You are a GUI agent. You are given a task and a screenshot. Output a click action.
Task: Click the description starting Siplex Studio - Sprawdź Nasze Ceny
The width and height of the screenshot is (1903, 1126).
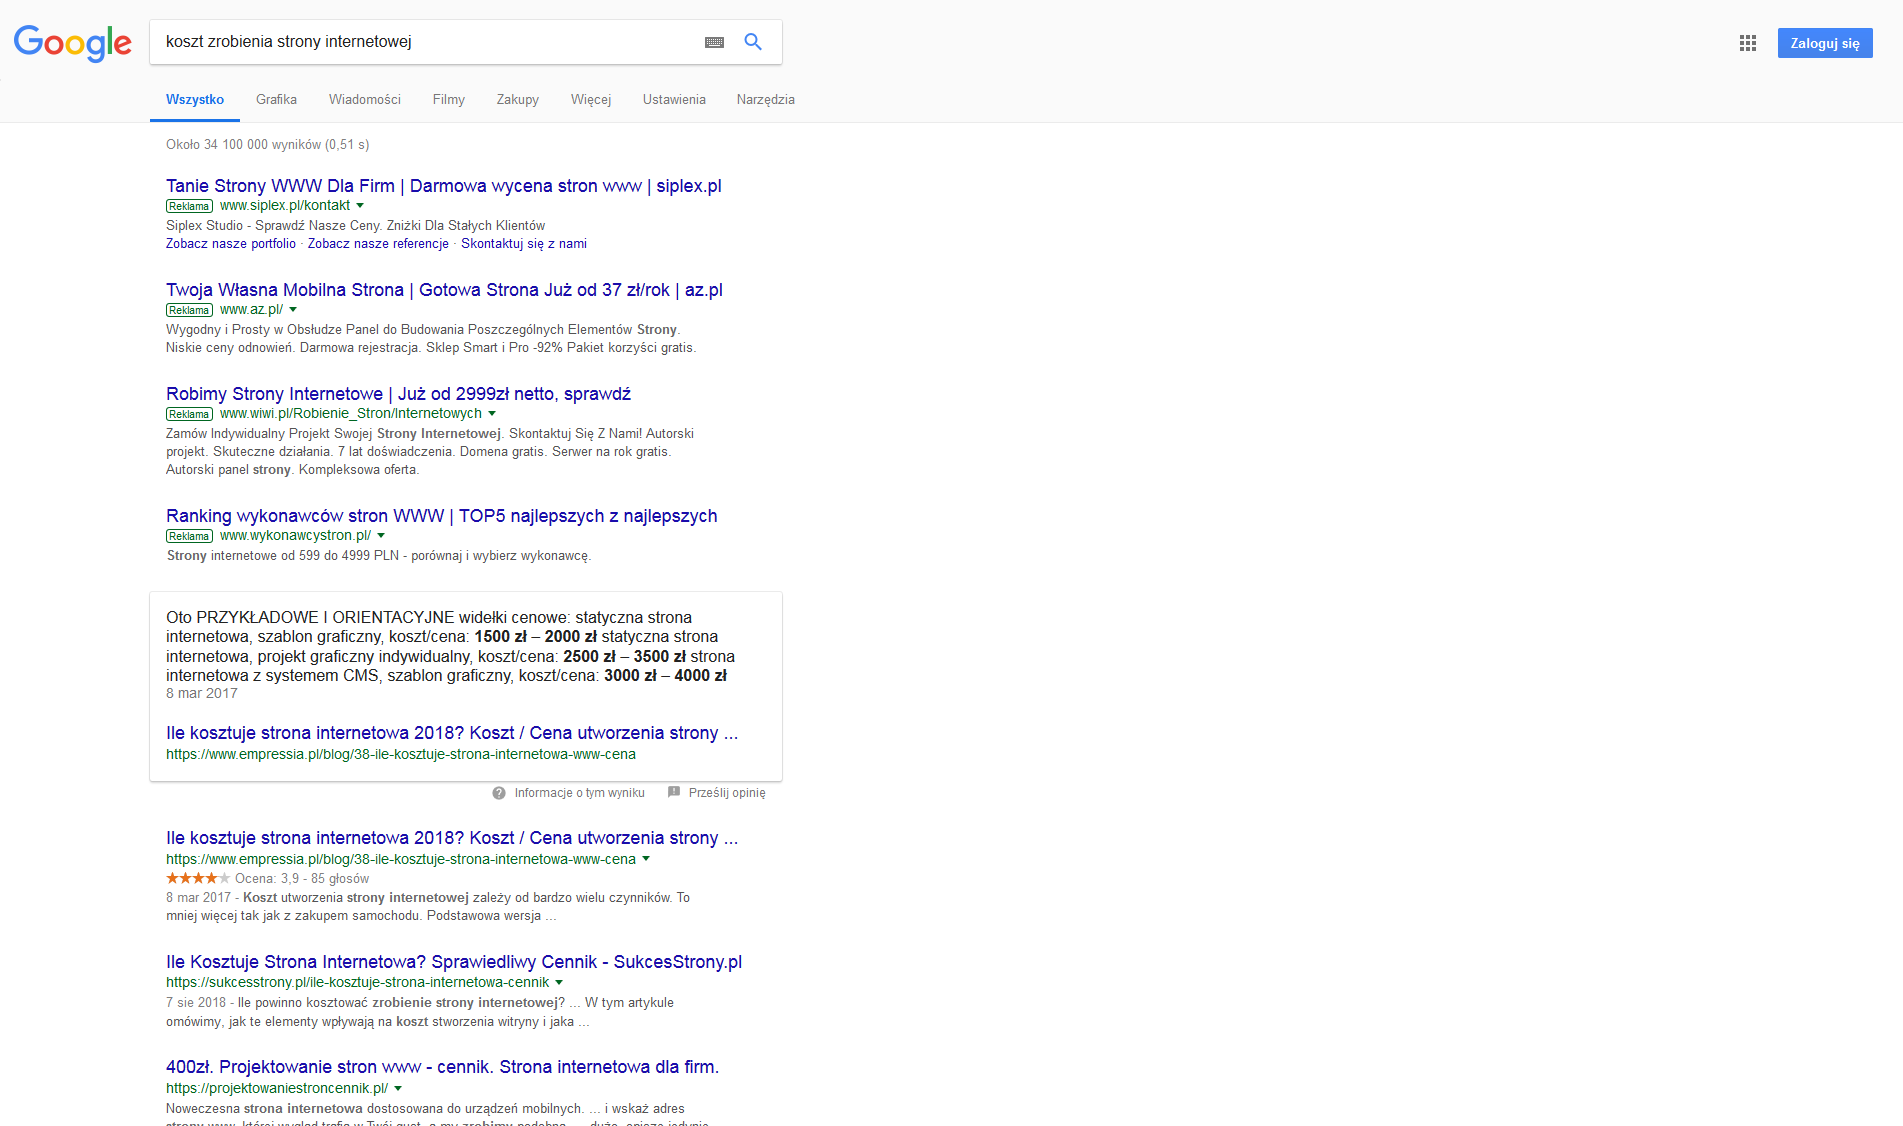tap(356, 226)
